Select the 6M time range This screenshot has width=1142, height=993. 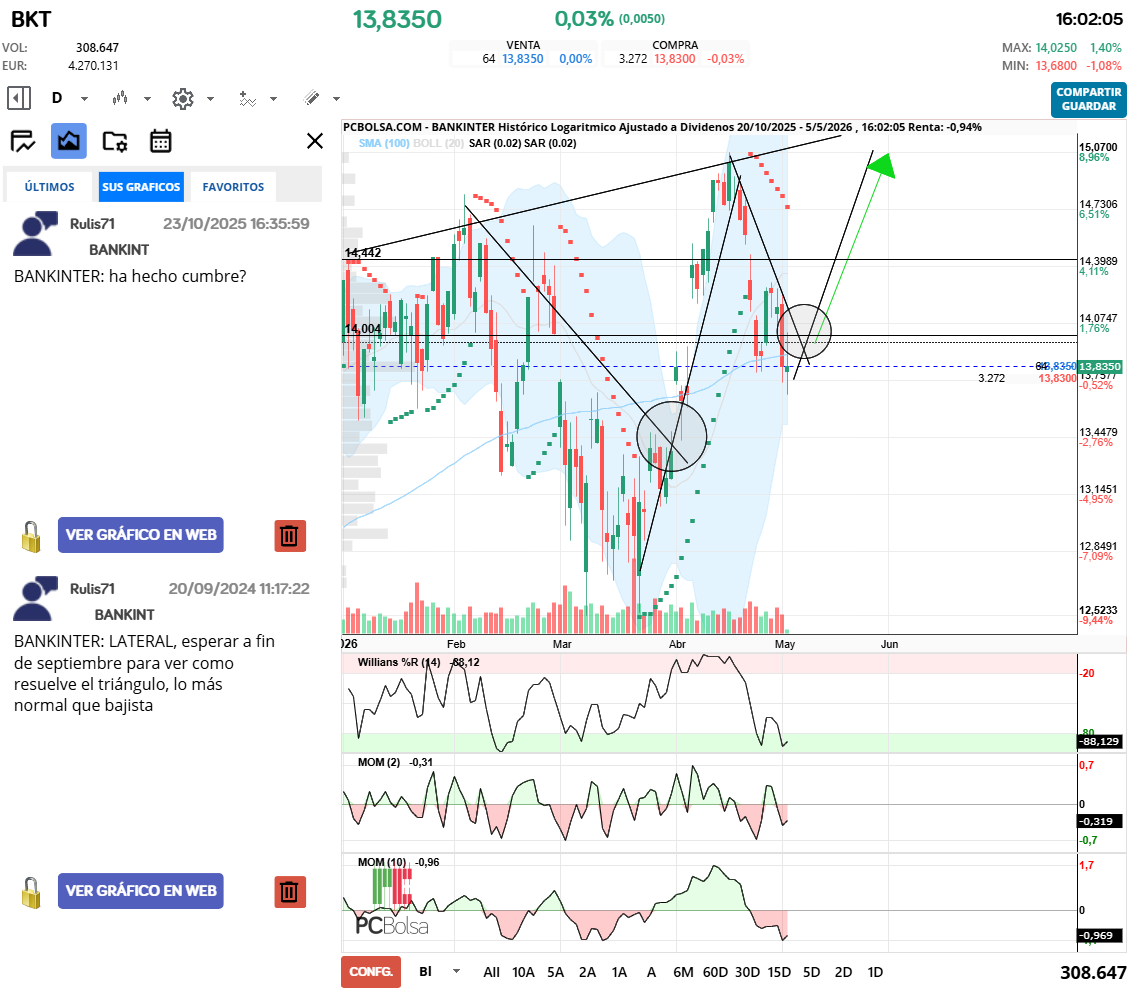point(683,972)
